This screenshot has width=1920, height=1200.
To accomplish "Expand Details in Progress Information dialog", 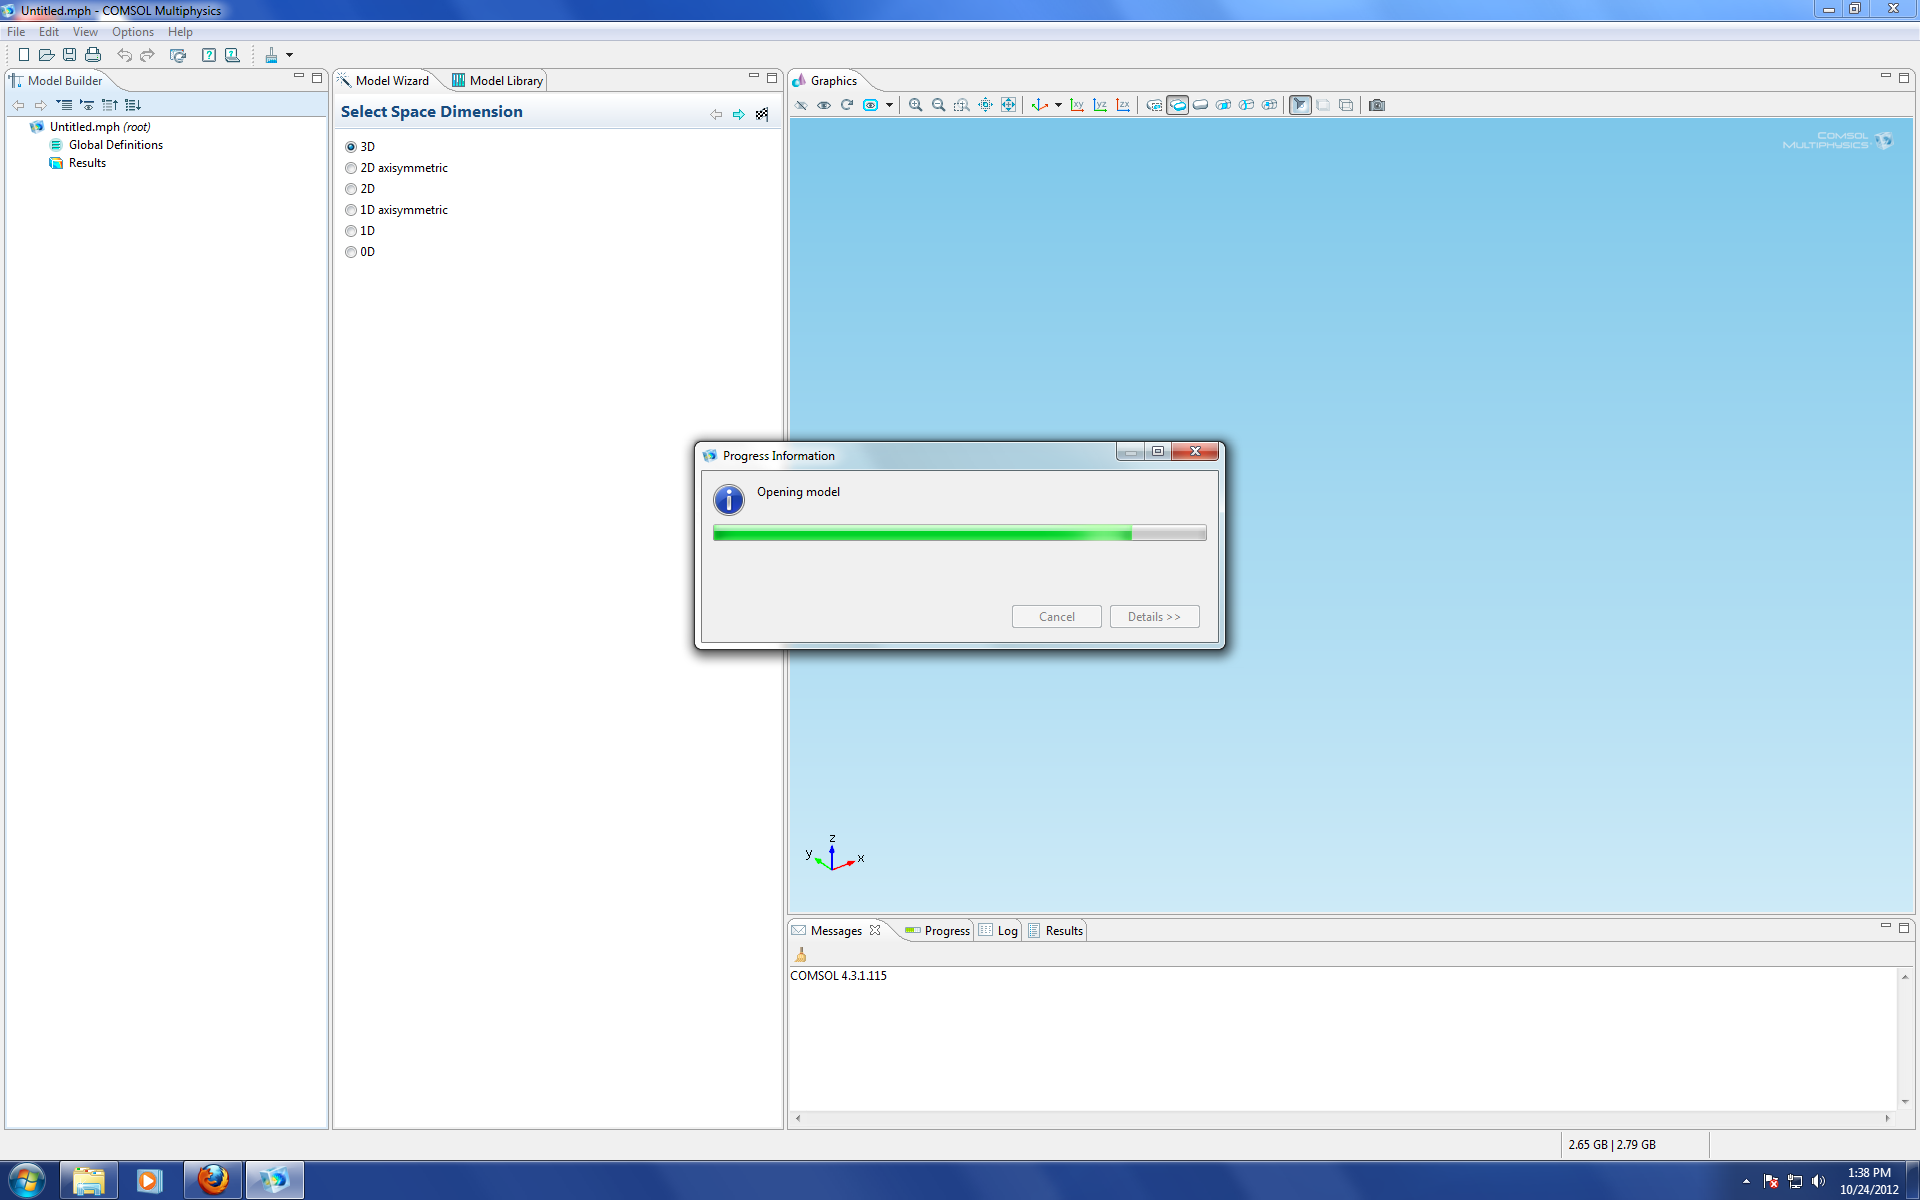I will [1154, 617].
